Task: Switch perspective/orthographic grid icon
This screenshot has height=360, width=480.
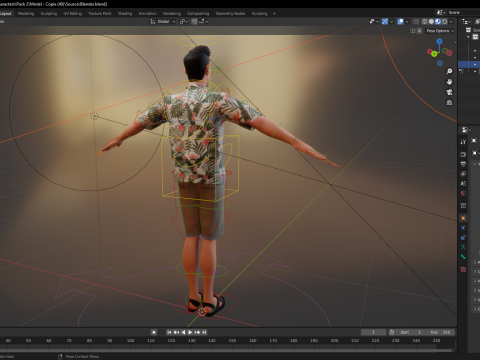Action: pos(449,103)
